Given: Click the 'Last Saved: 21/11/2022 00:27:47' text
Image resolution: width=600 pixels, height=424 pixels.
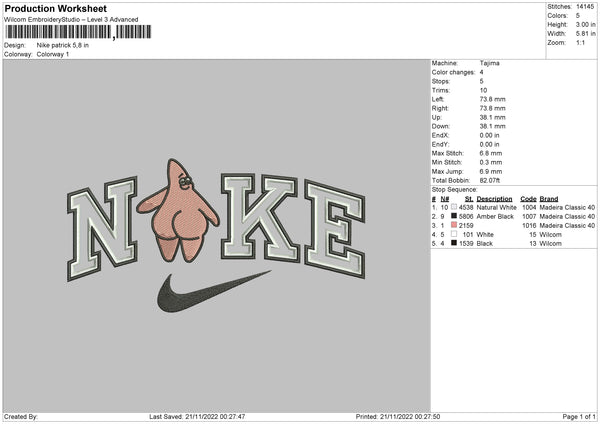Looking at the screenshot, I should coord(197,417).
